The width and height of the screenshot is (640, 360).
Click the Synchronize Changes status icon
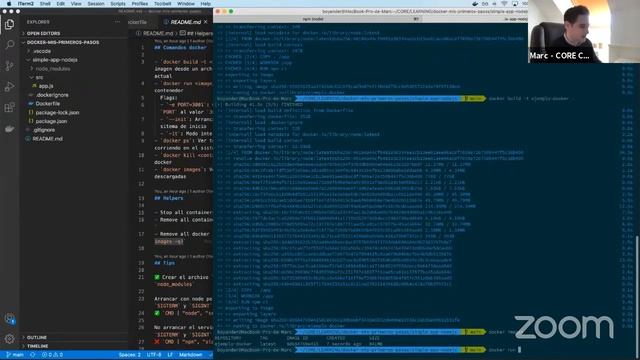pos(33,355)
